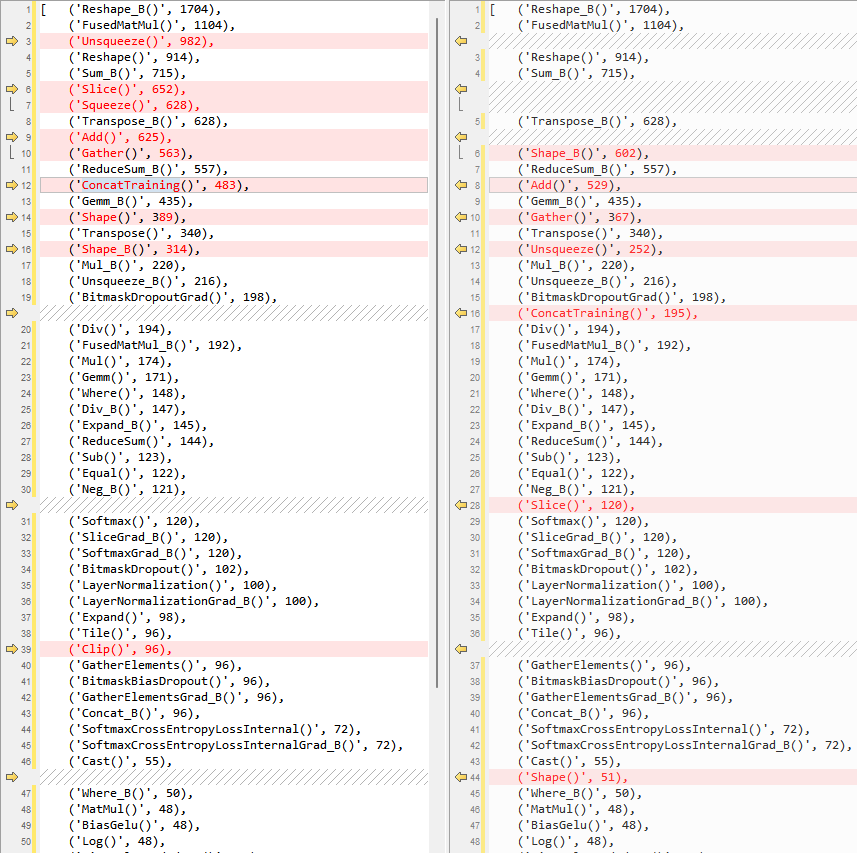The image size is (857, 853).
Task: Click the arrow marker beside right line 10
Action: point(461,217)
